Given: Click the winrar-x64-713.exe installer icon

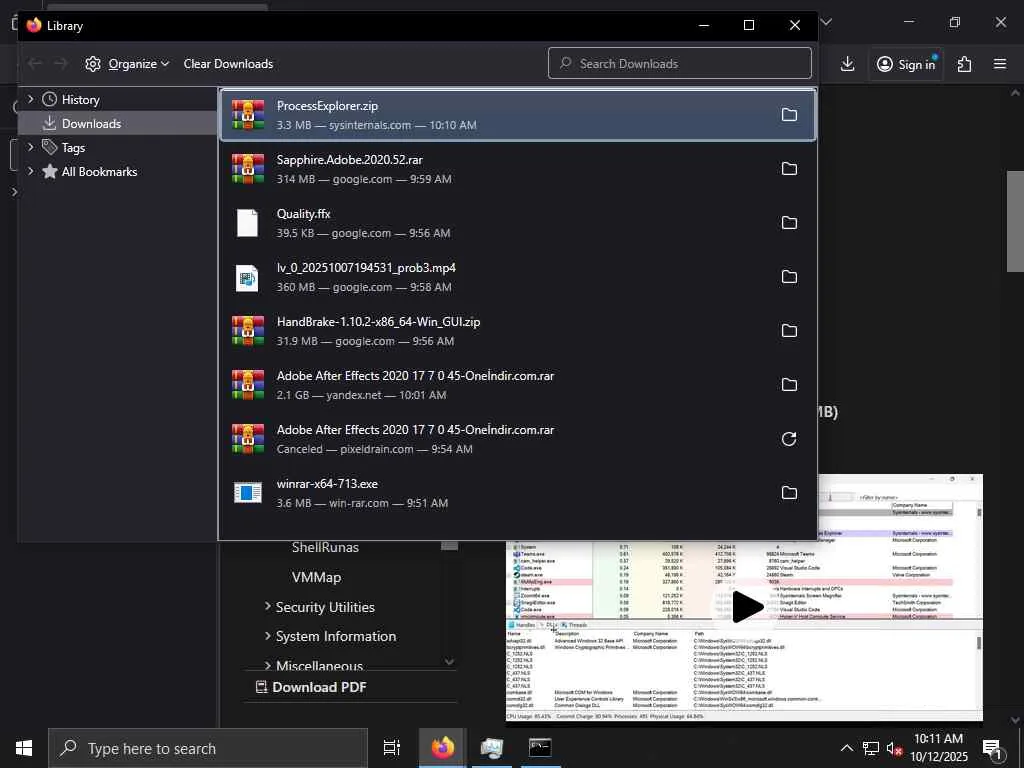Looking at the screenshot, I should tap(248, 493).
